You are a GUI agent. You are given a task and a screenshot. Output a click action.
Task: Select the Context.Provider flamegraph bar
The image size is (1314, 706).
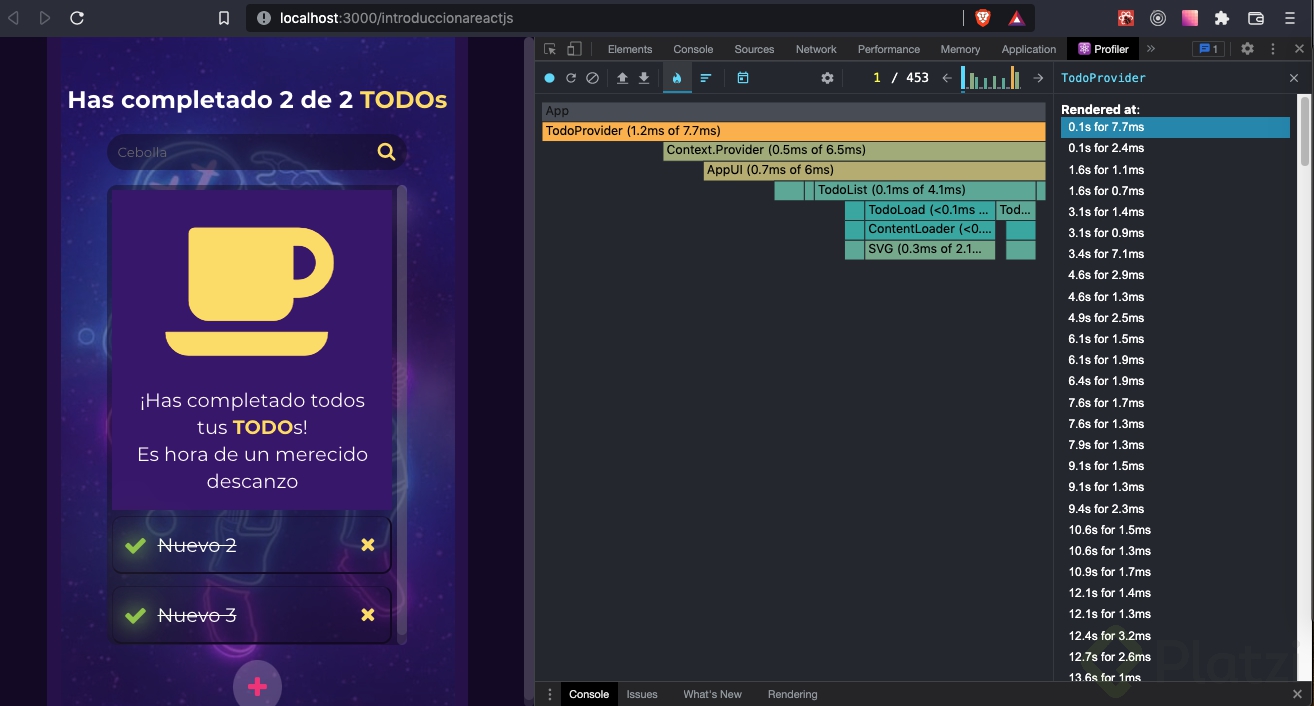click(854, 150)
